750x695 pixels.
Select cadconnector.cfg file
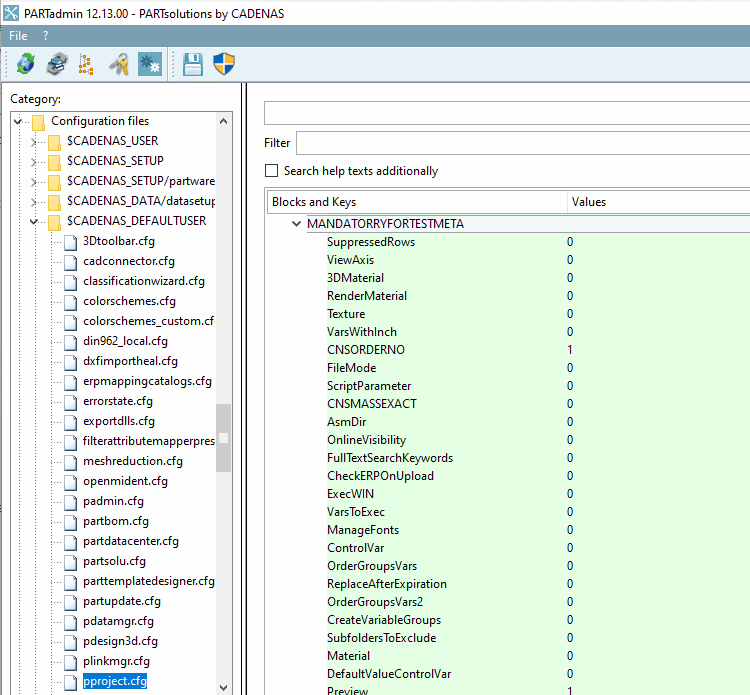pyautogui.click(x=129, y=261)
